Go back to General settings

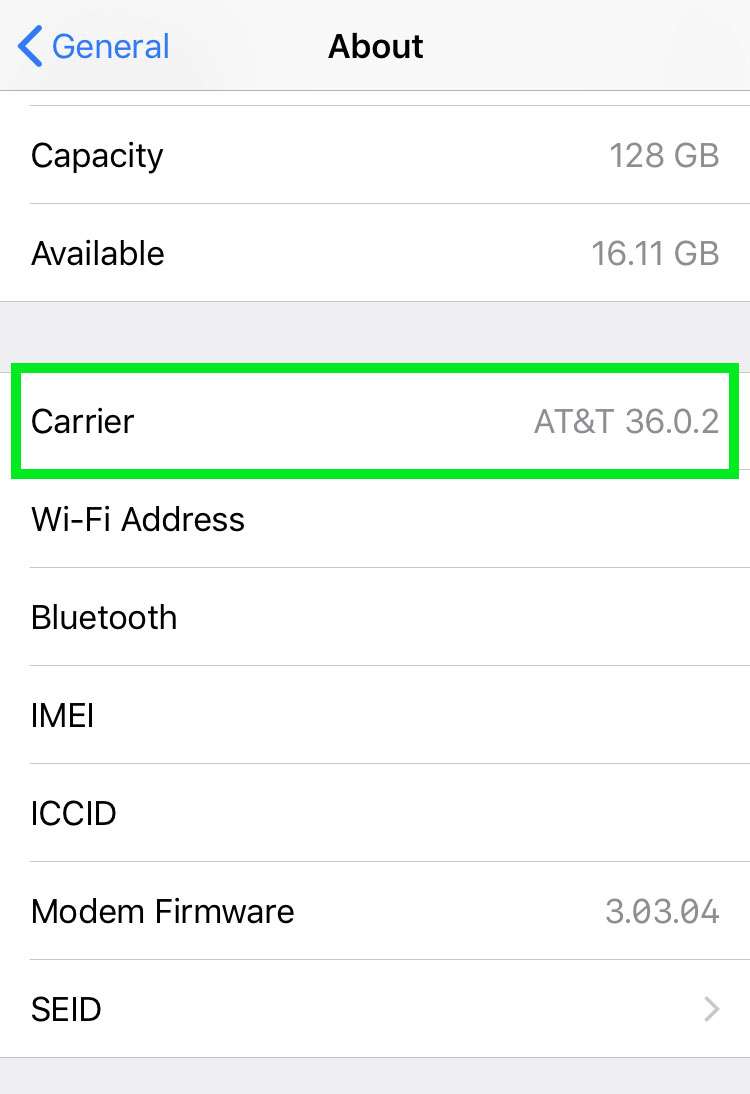(x=93, y=46)
